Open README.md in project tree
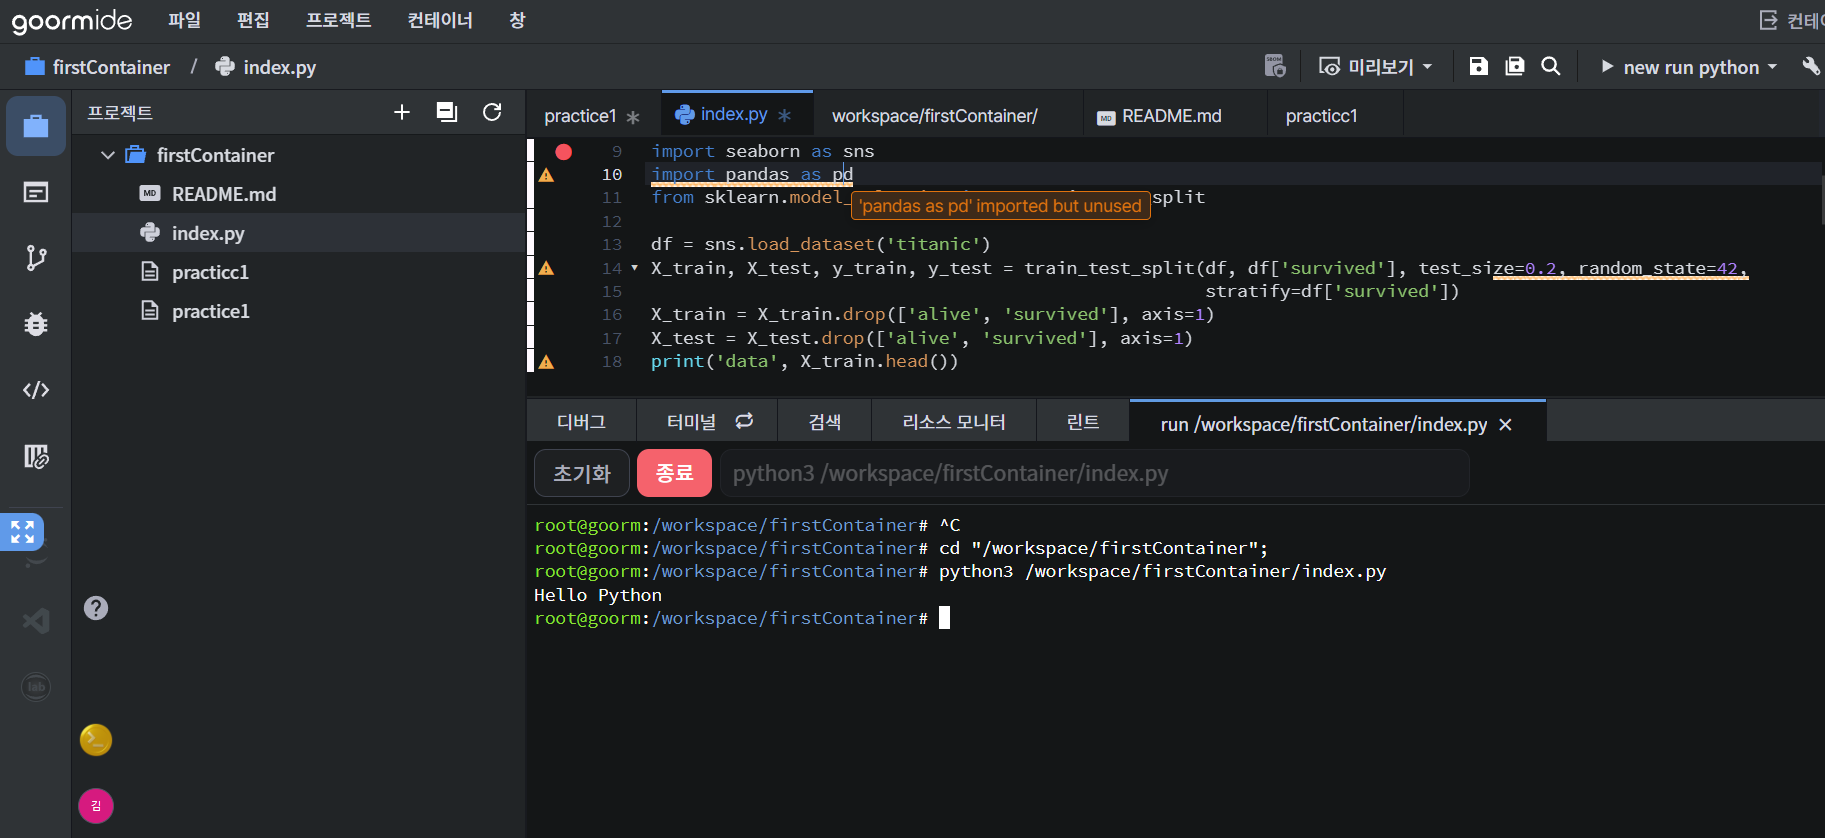 tap(298, 194)
